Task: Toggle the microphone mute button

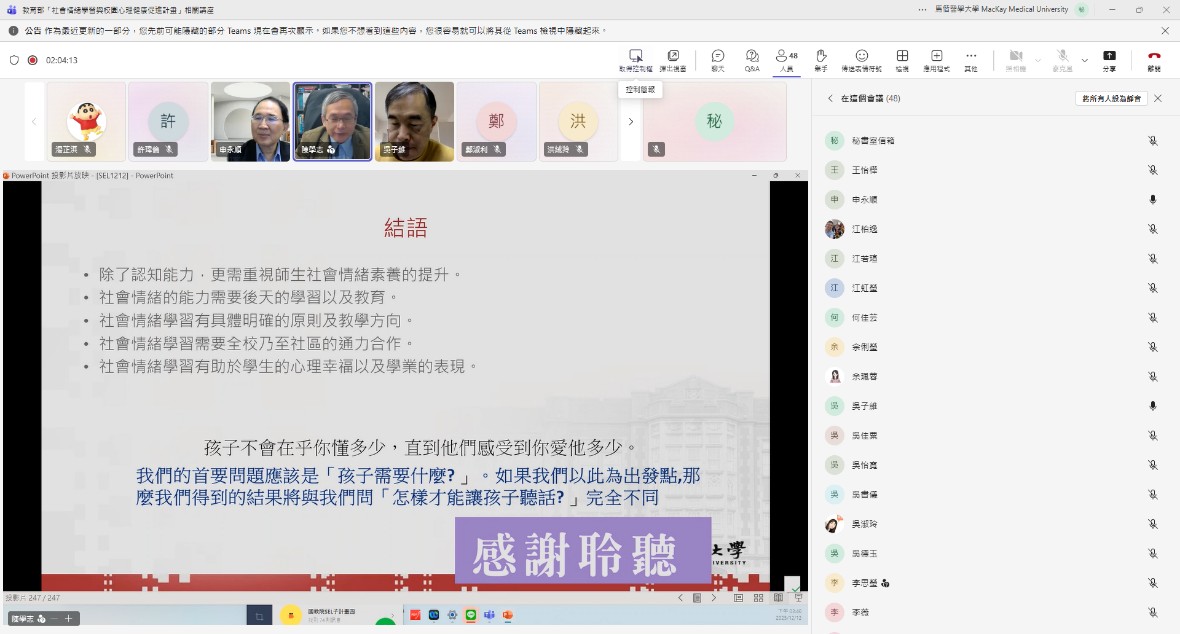Action: point(1062,59)
